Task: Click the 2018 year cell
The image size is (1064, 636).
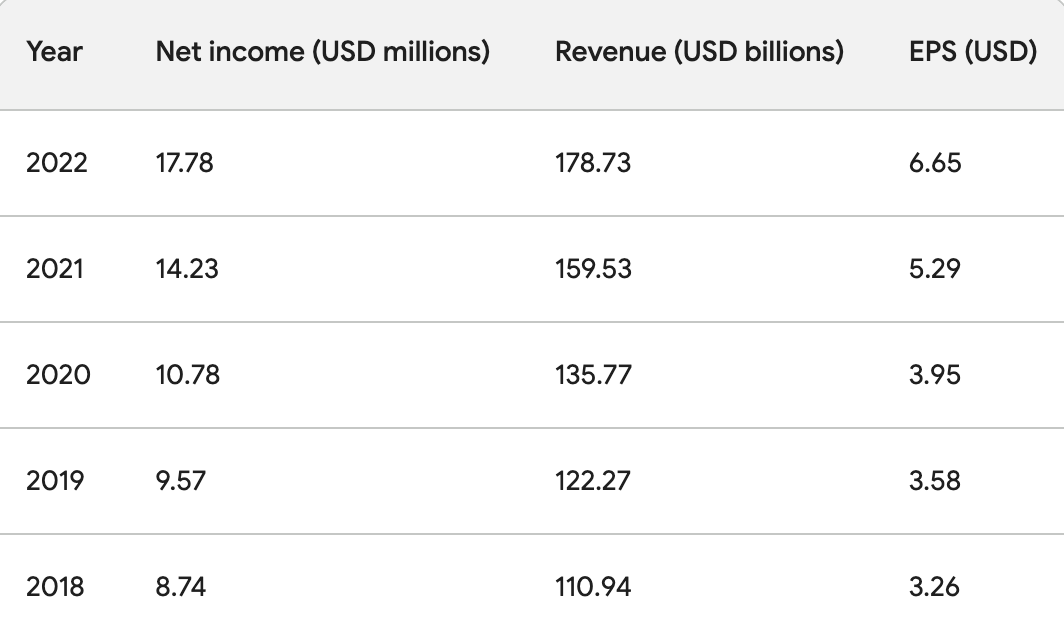Action: click(x=56, y=587)
